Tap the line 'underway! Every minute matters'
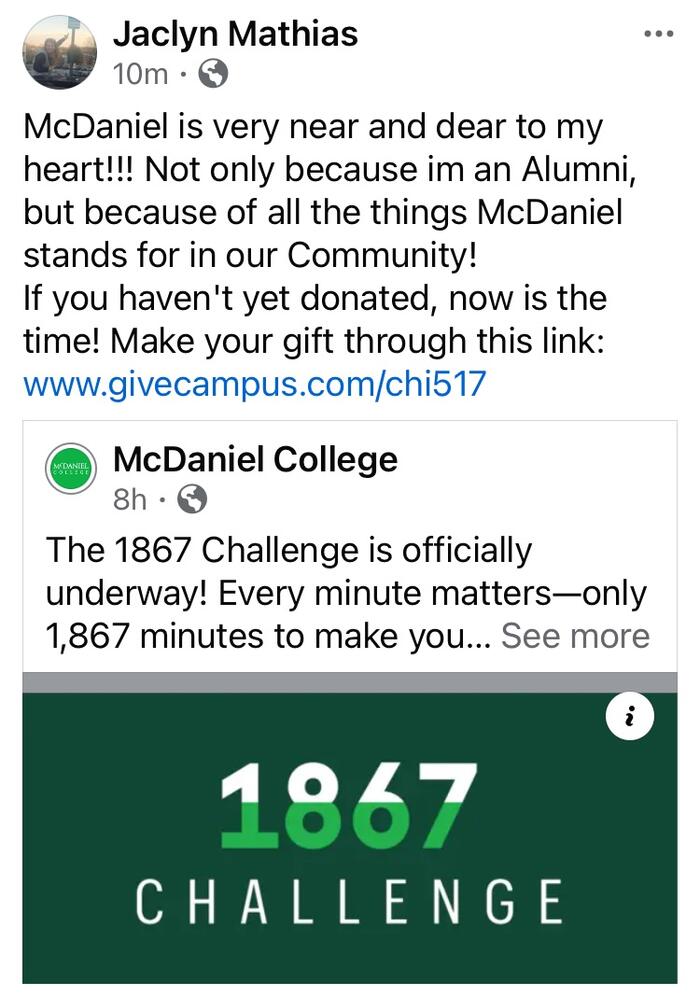Viewport: 700px width, 996px height. point(298,594)
